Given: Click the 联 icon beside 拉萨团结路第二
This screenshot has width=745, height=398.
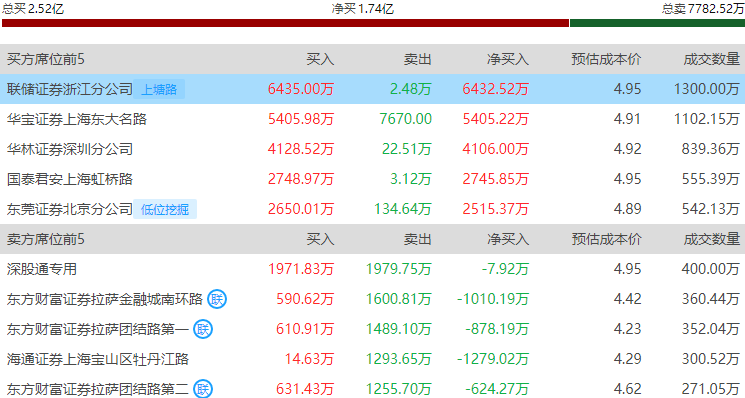Looking at the screenshot, I should click(x=203, y=389).
